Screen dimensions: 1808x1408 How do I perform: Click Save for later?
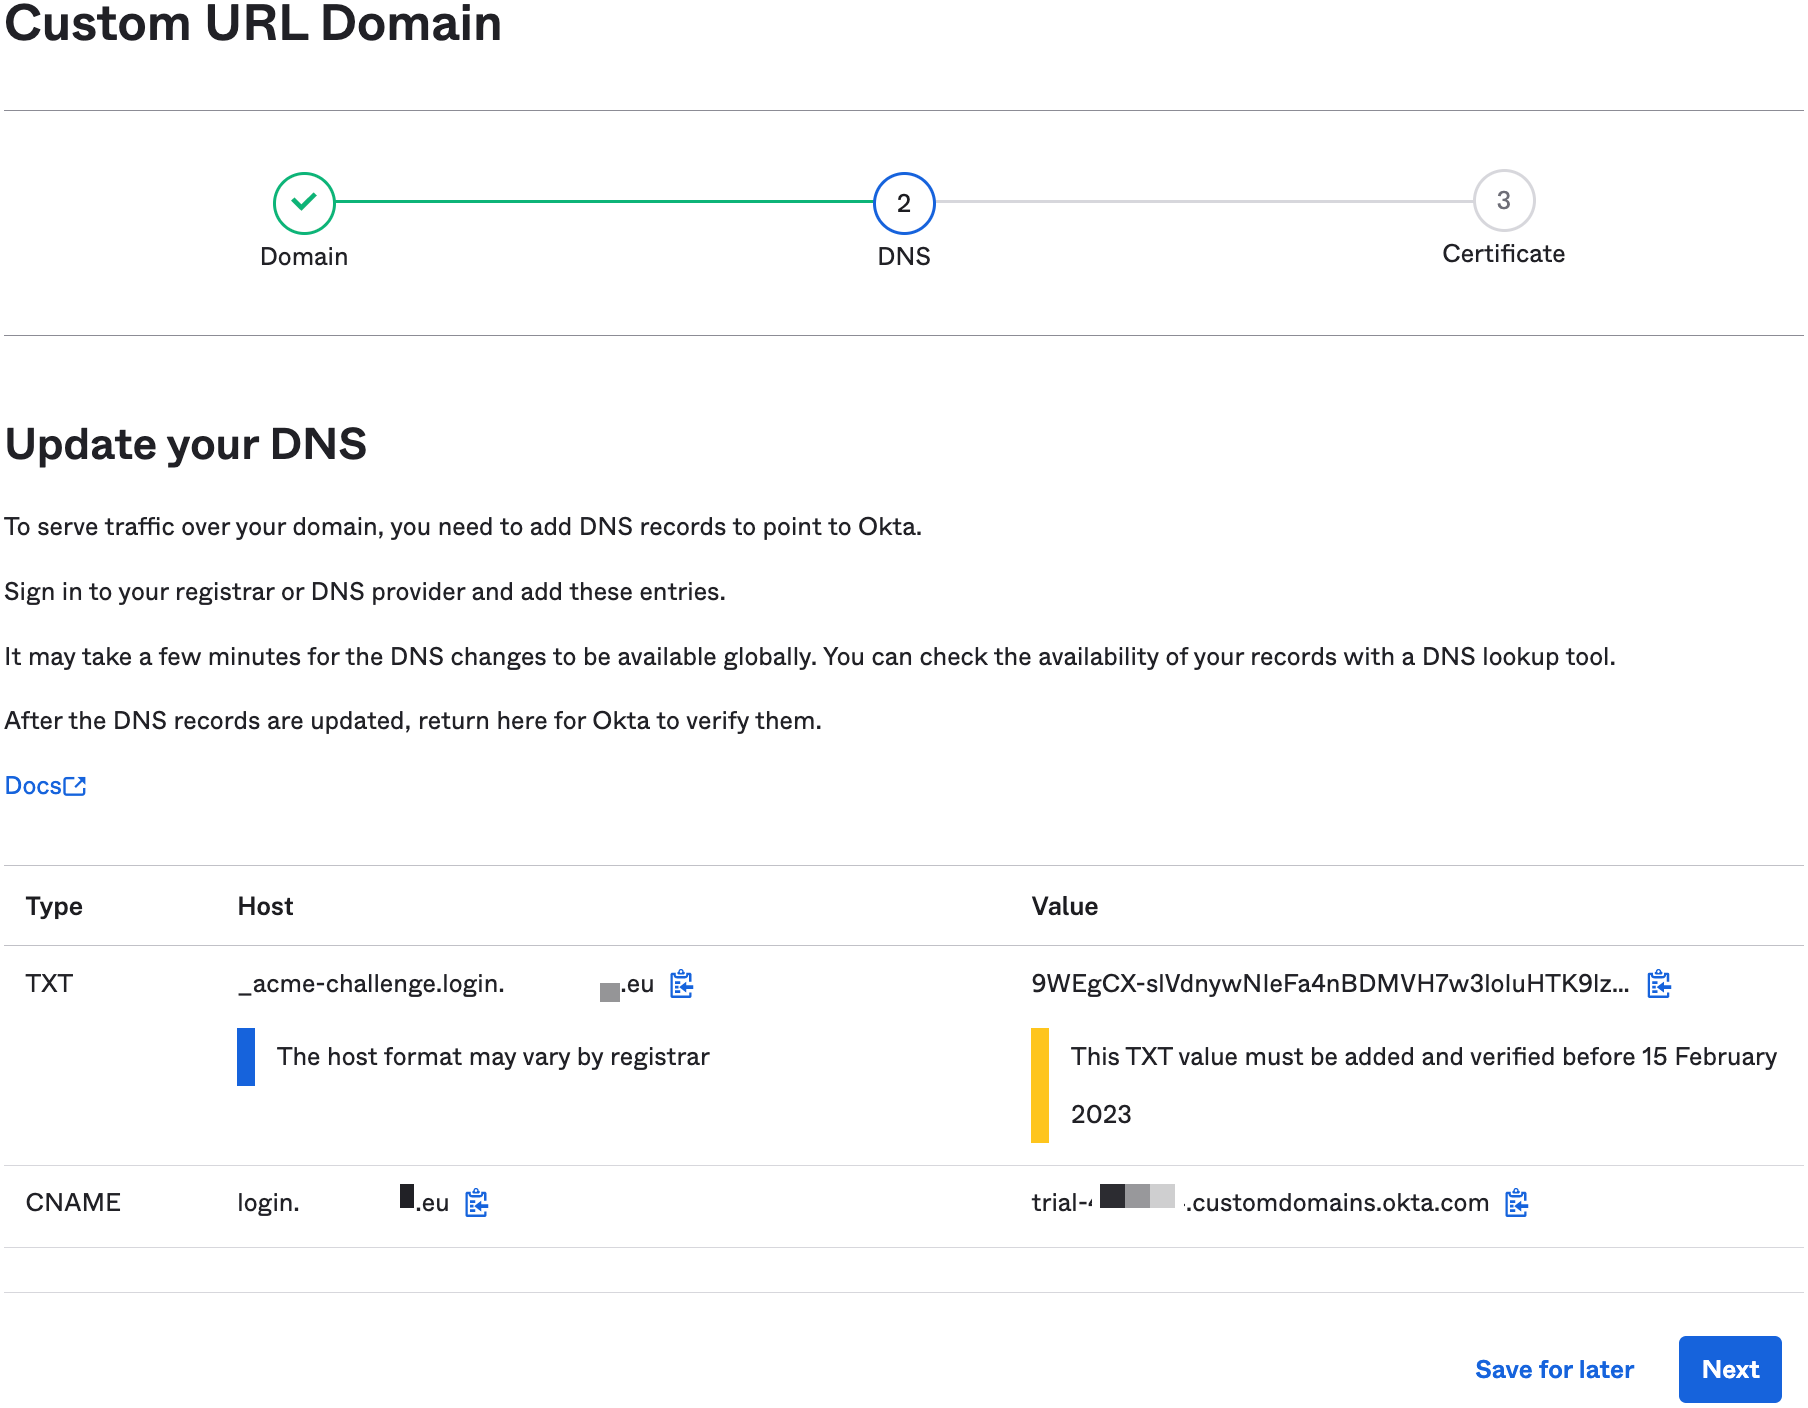[x=1554, y=1369]
